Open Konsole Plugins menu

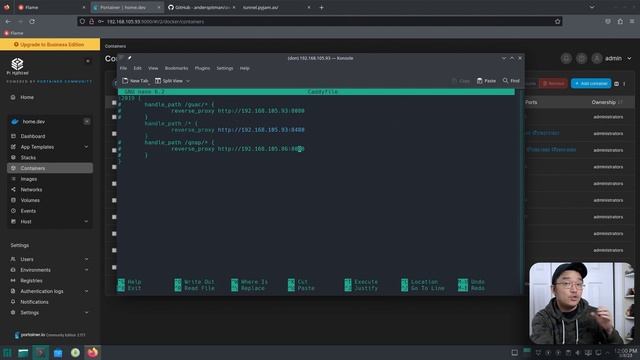(x=202, y=68)
